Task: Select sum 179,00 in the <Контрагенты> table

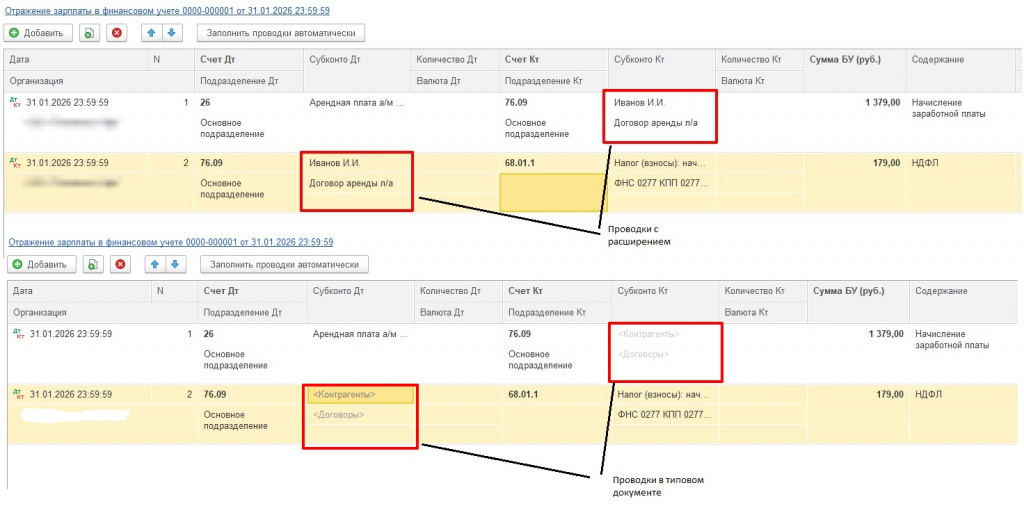Action: tap(890, 394)
